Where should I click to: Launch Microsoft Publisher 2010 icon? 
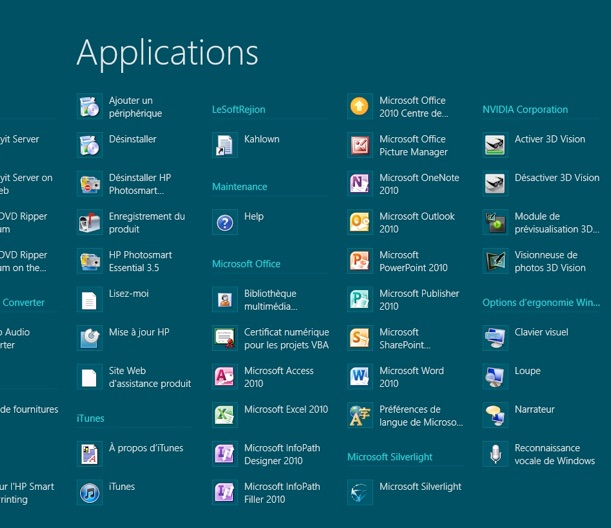point(360,299)
